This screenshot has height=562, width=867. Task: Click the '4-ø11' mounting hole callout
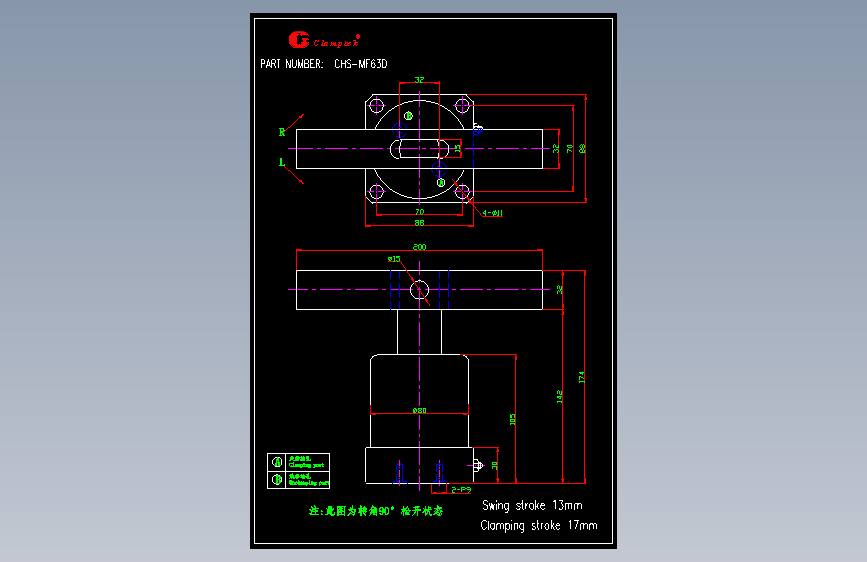pyautogui.click(x=492, y=213)
